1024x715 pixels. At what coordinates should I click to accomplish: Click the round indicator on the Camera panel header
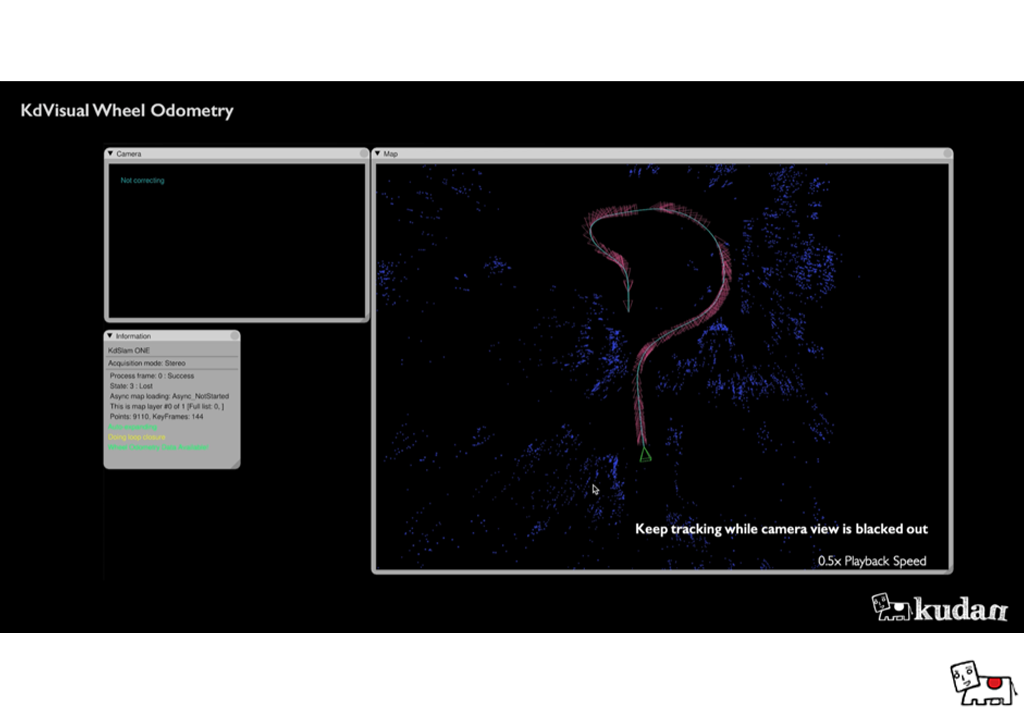pyautogui.click(x=364, y=154)
